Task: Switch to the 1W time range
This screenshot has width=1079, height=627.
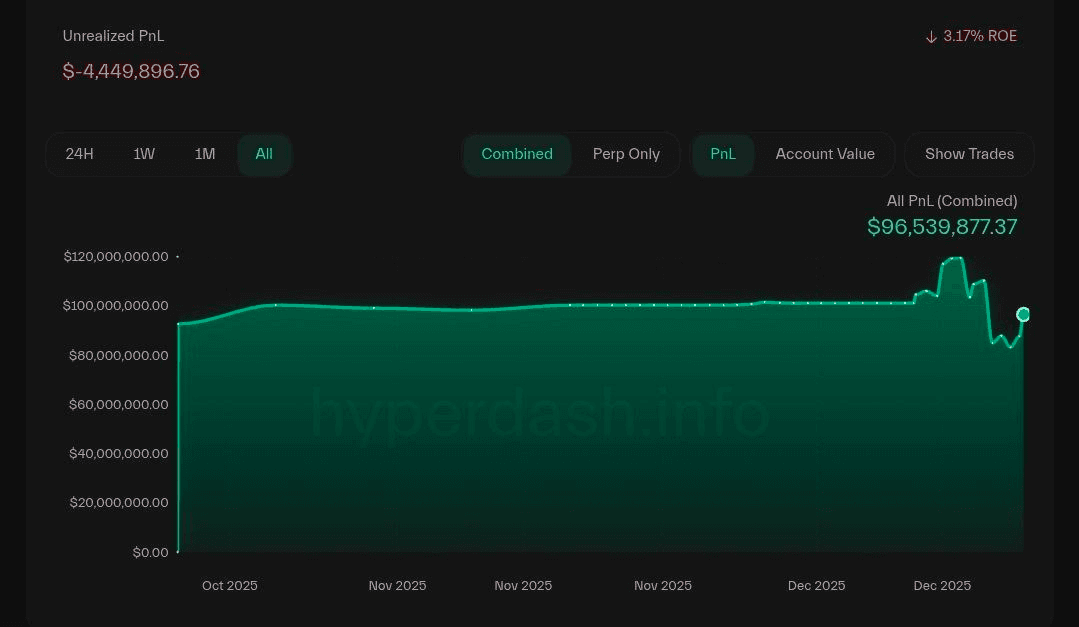Action: tap(144, 154)
